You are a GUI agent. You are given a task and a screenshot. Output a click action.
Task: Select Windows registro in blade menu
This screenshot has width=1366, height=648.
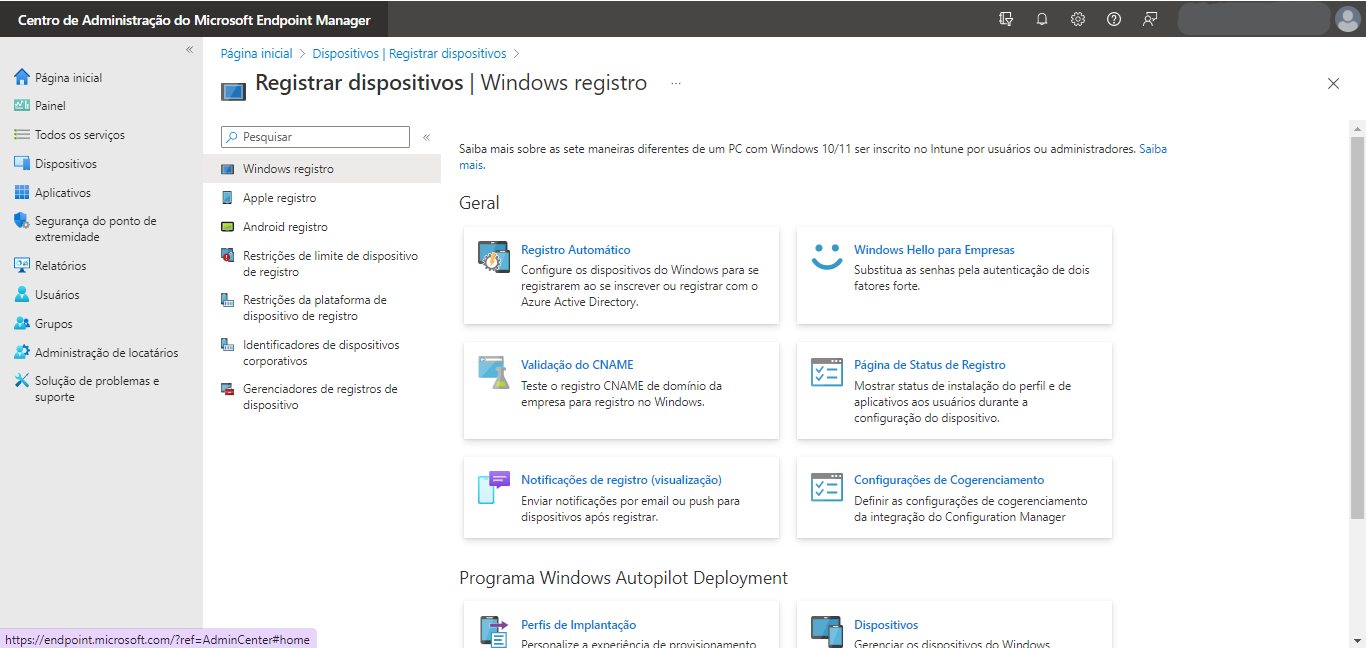tap(322, 169)
